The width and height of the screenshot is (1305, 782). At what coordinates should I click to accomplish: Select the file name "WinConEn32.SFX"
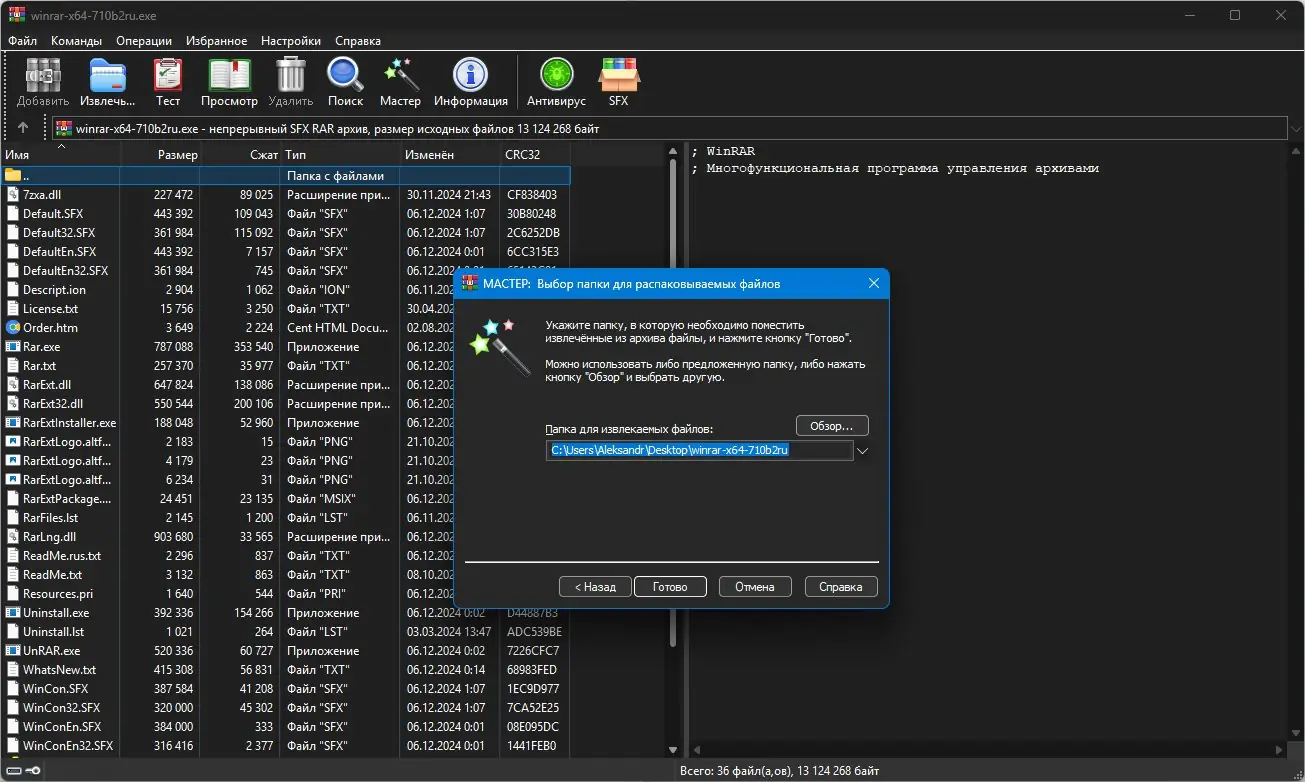click(68, 746)
